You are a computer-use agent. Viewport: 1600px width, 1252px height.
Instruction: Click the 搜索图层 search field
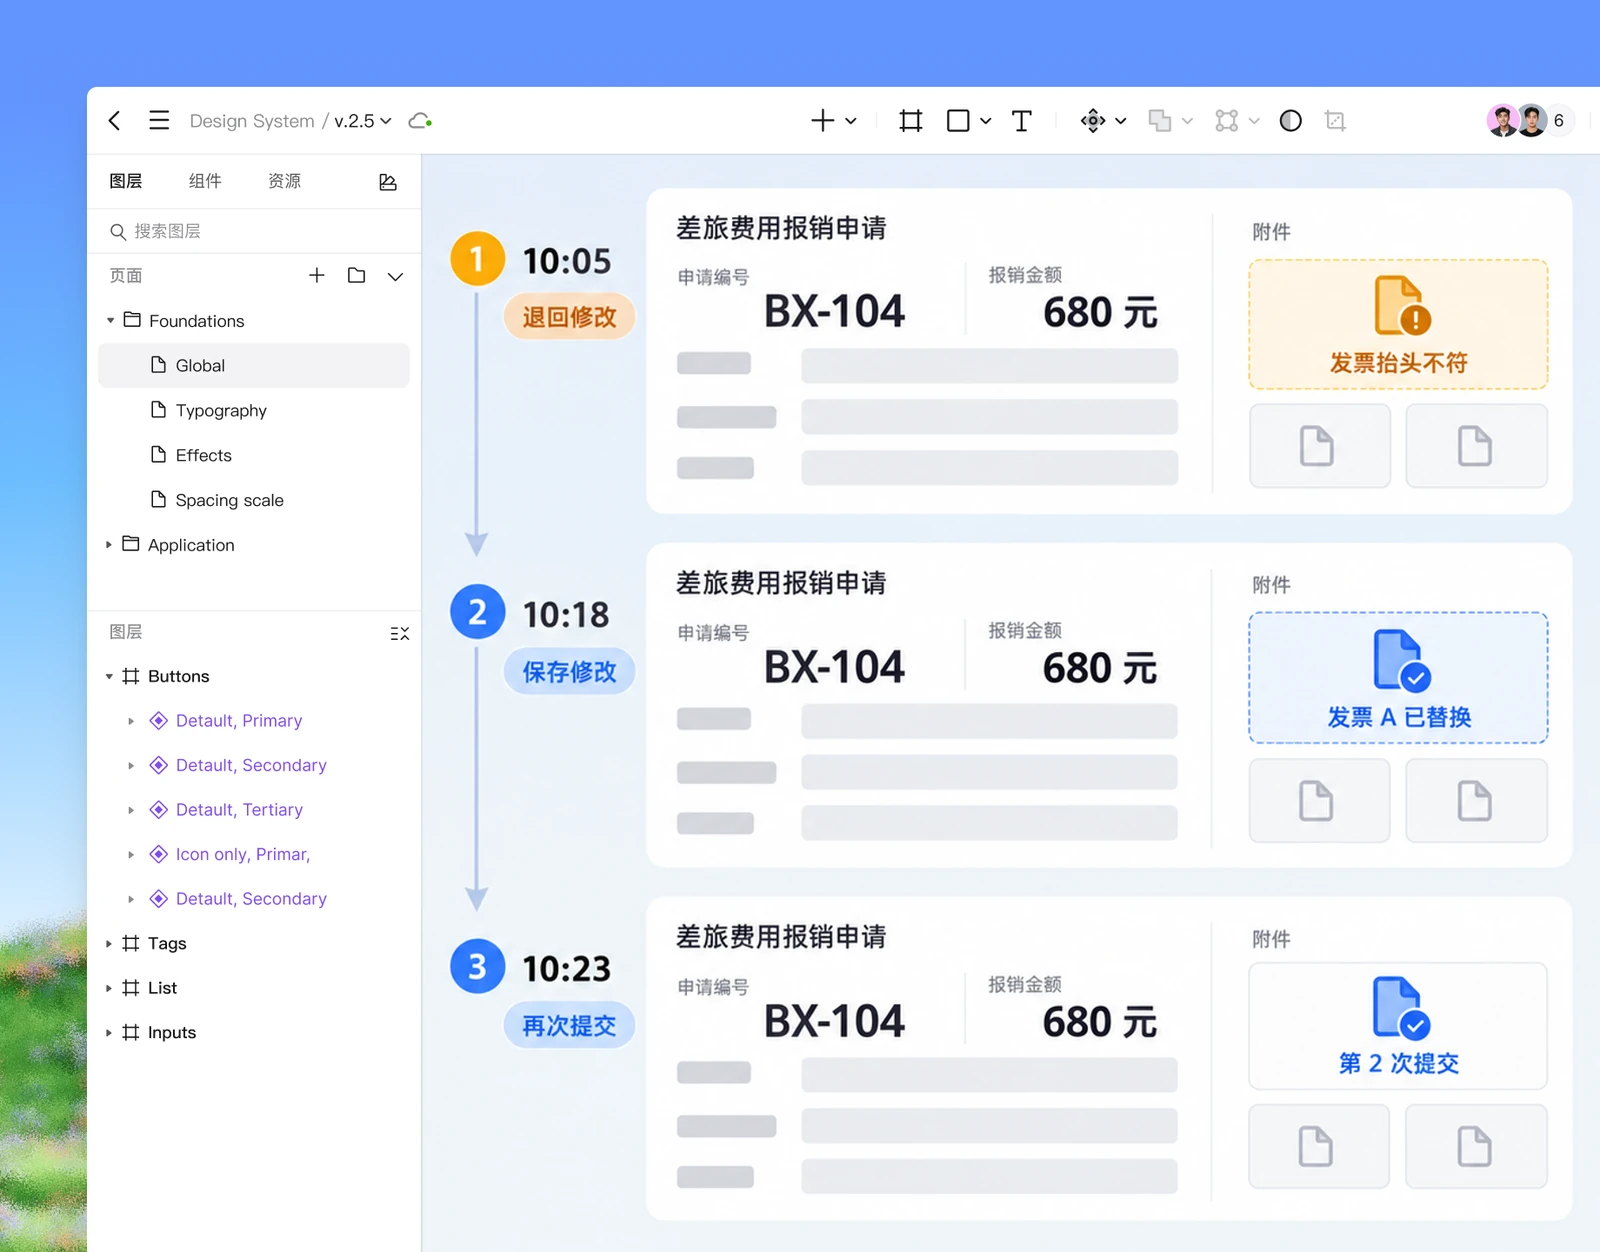(254, 231)
